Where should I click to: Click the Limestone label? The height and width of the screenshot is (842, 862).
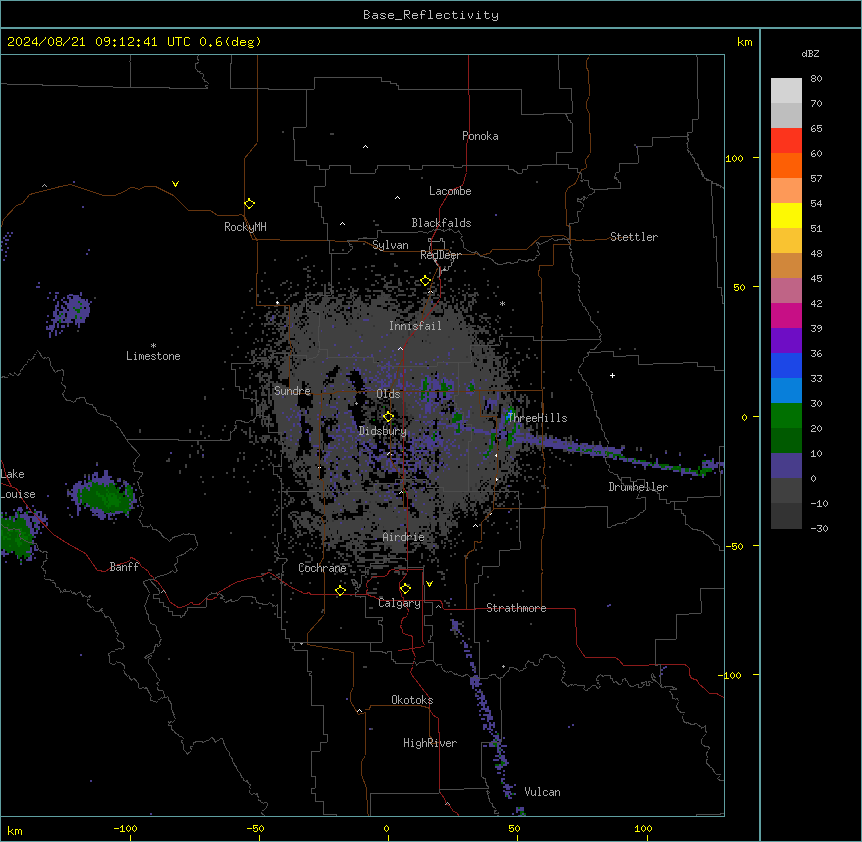click(x=153, y=356)
